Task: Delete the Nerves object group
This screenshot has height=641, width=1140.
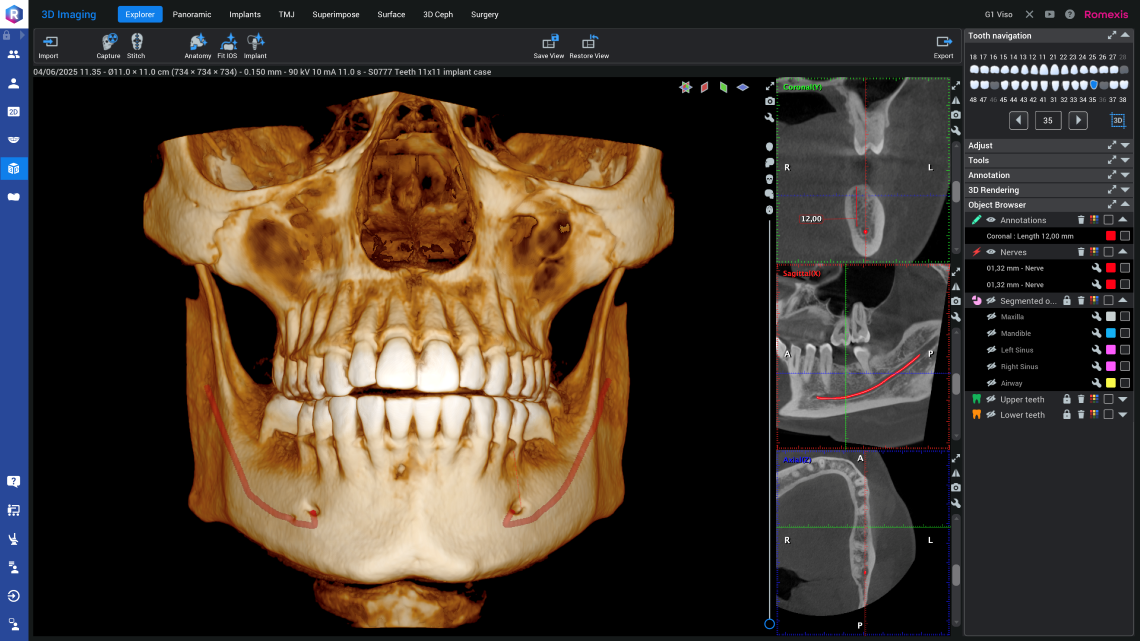Action: click(x=1081, y=252)
